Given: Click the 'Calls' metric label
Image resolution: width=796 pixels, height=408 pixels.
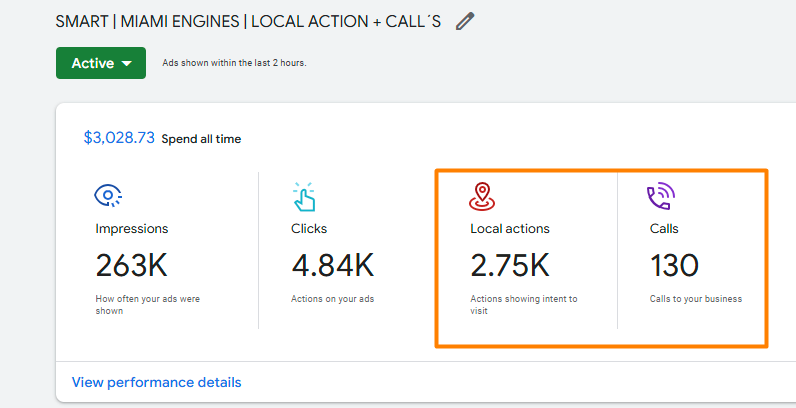Looking at the screenshot, I should (664, 229).
